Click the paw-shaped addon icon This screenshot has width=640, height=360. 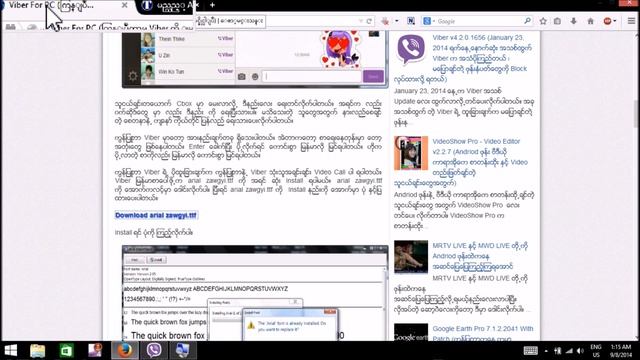(x=385, y=21)
